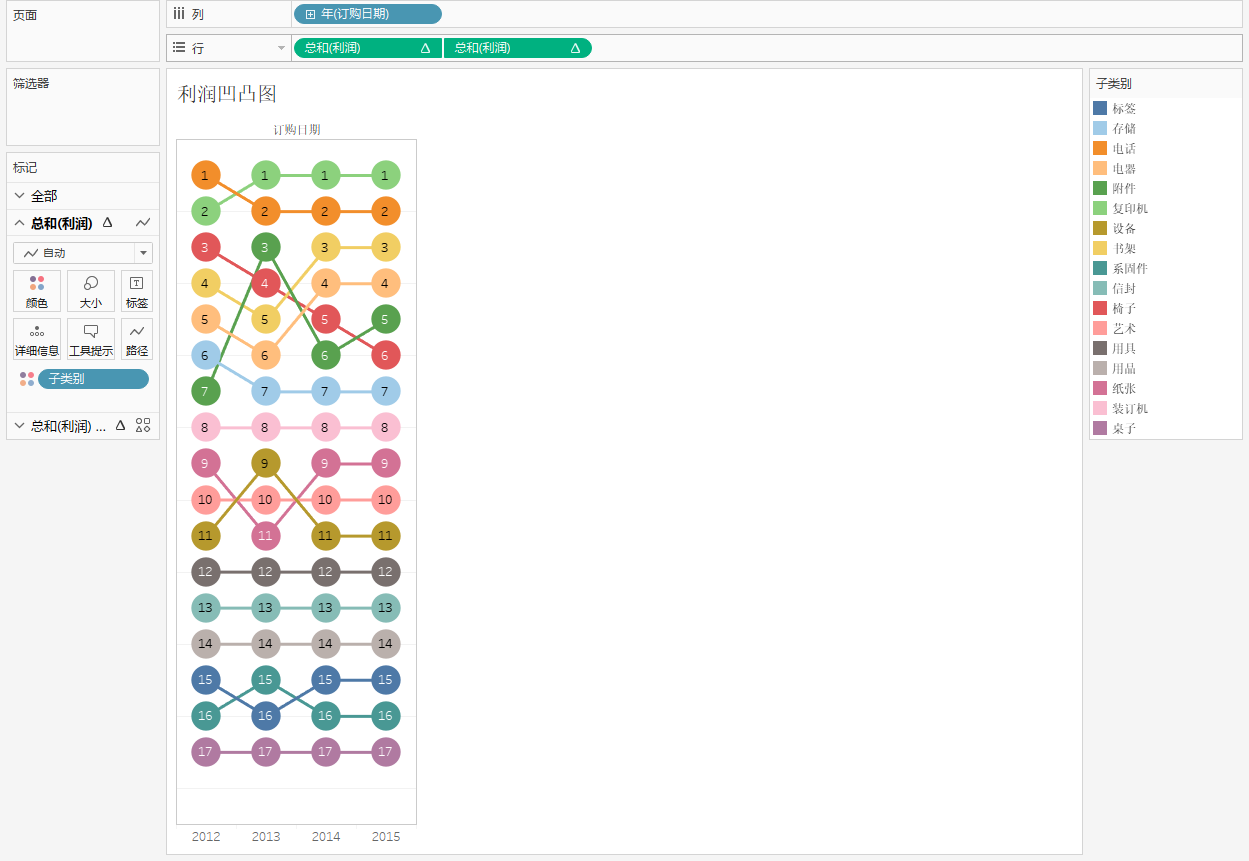The width and height of the screenshot is (1249, 861).
Task: Open the 标签 (Label) marks card button
Action: (x=137, y=291)
